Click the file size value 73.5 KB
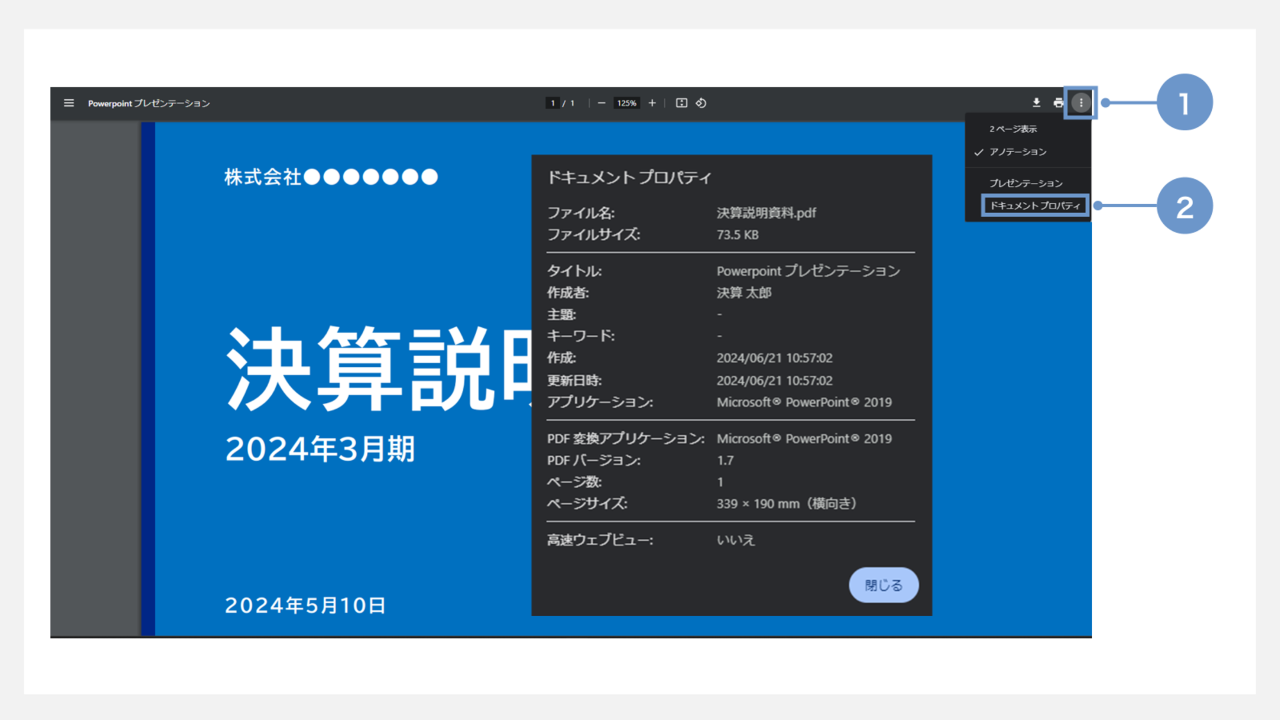 (x=738, y=235)
